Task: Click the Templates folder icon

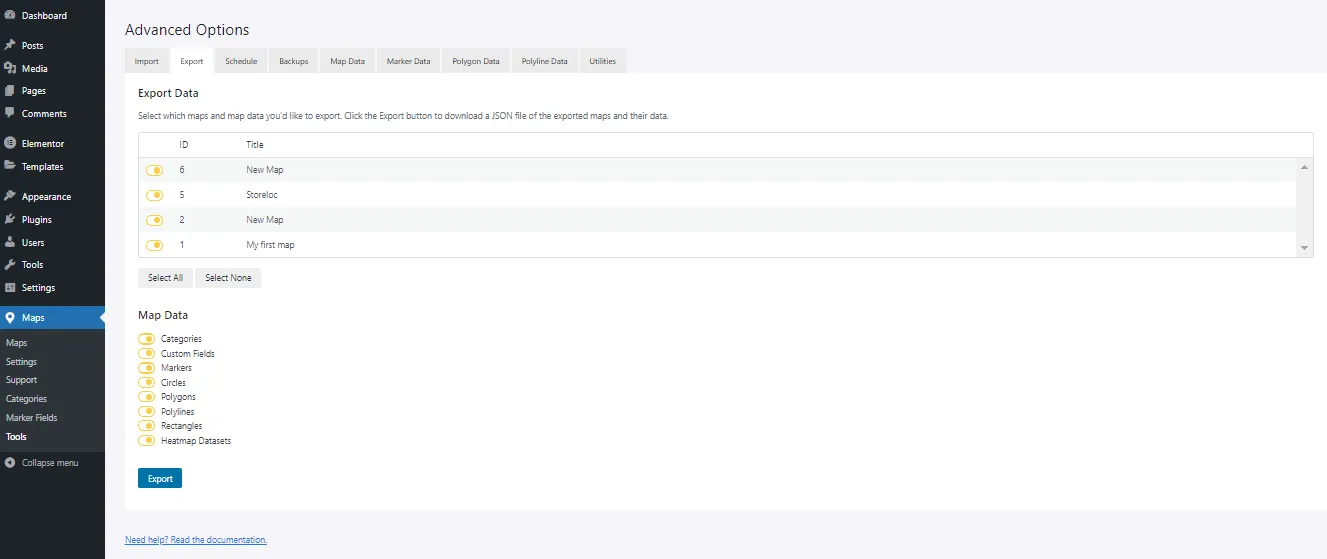Action: pos(10,167)
